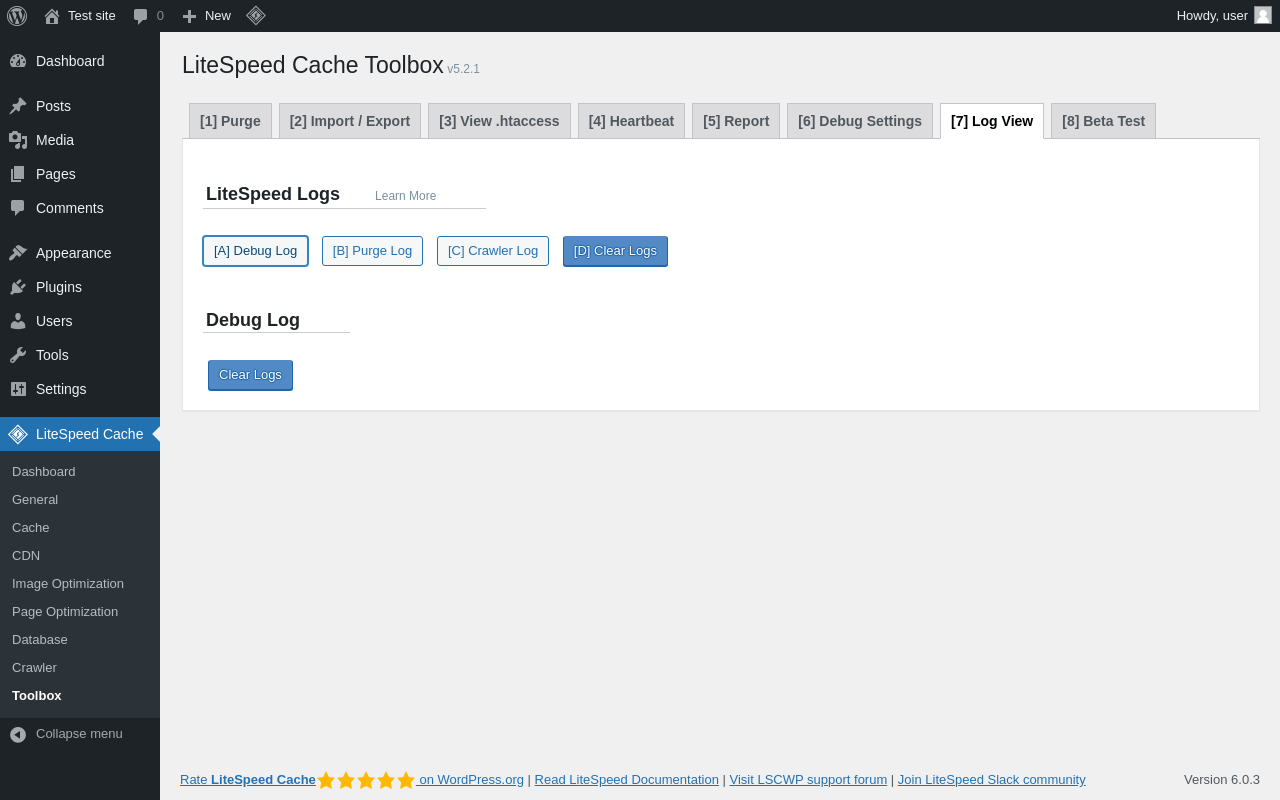The height and width of the screenshot is (800, 1280).
Task: Click the Users person icon
Action: coord(18,321)
